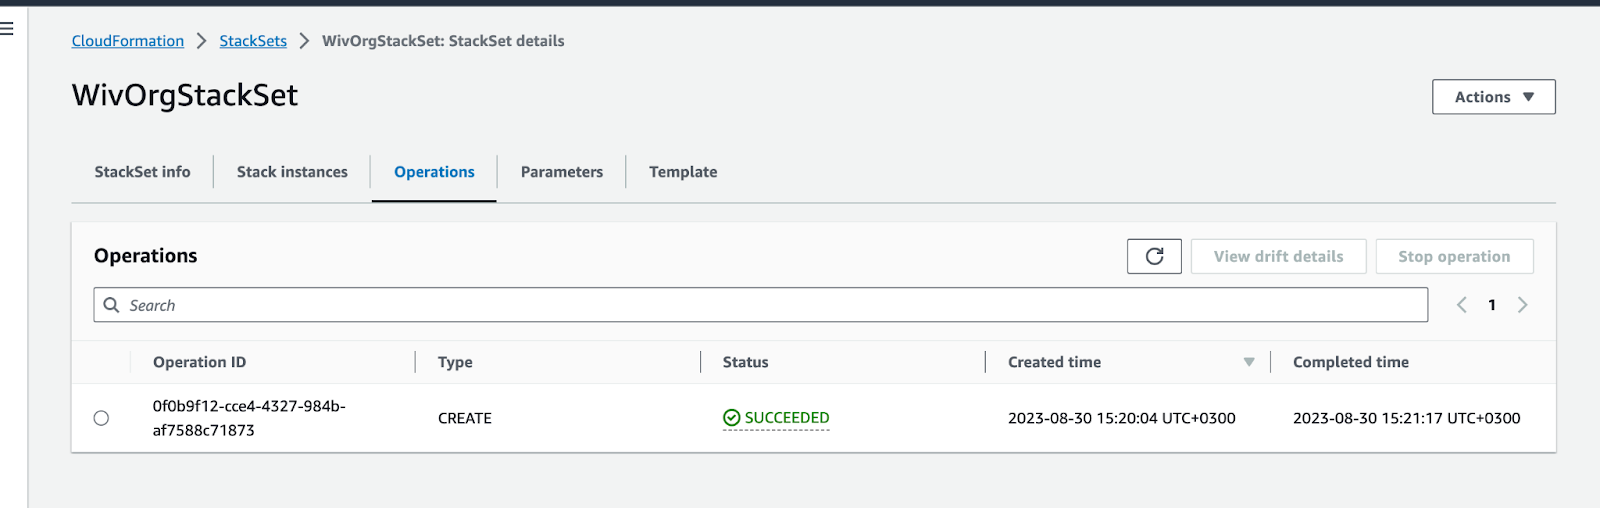
Task: Go to StackSets breadcrumb link
Action: coord(253,41)
